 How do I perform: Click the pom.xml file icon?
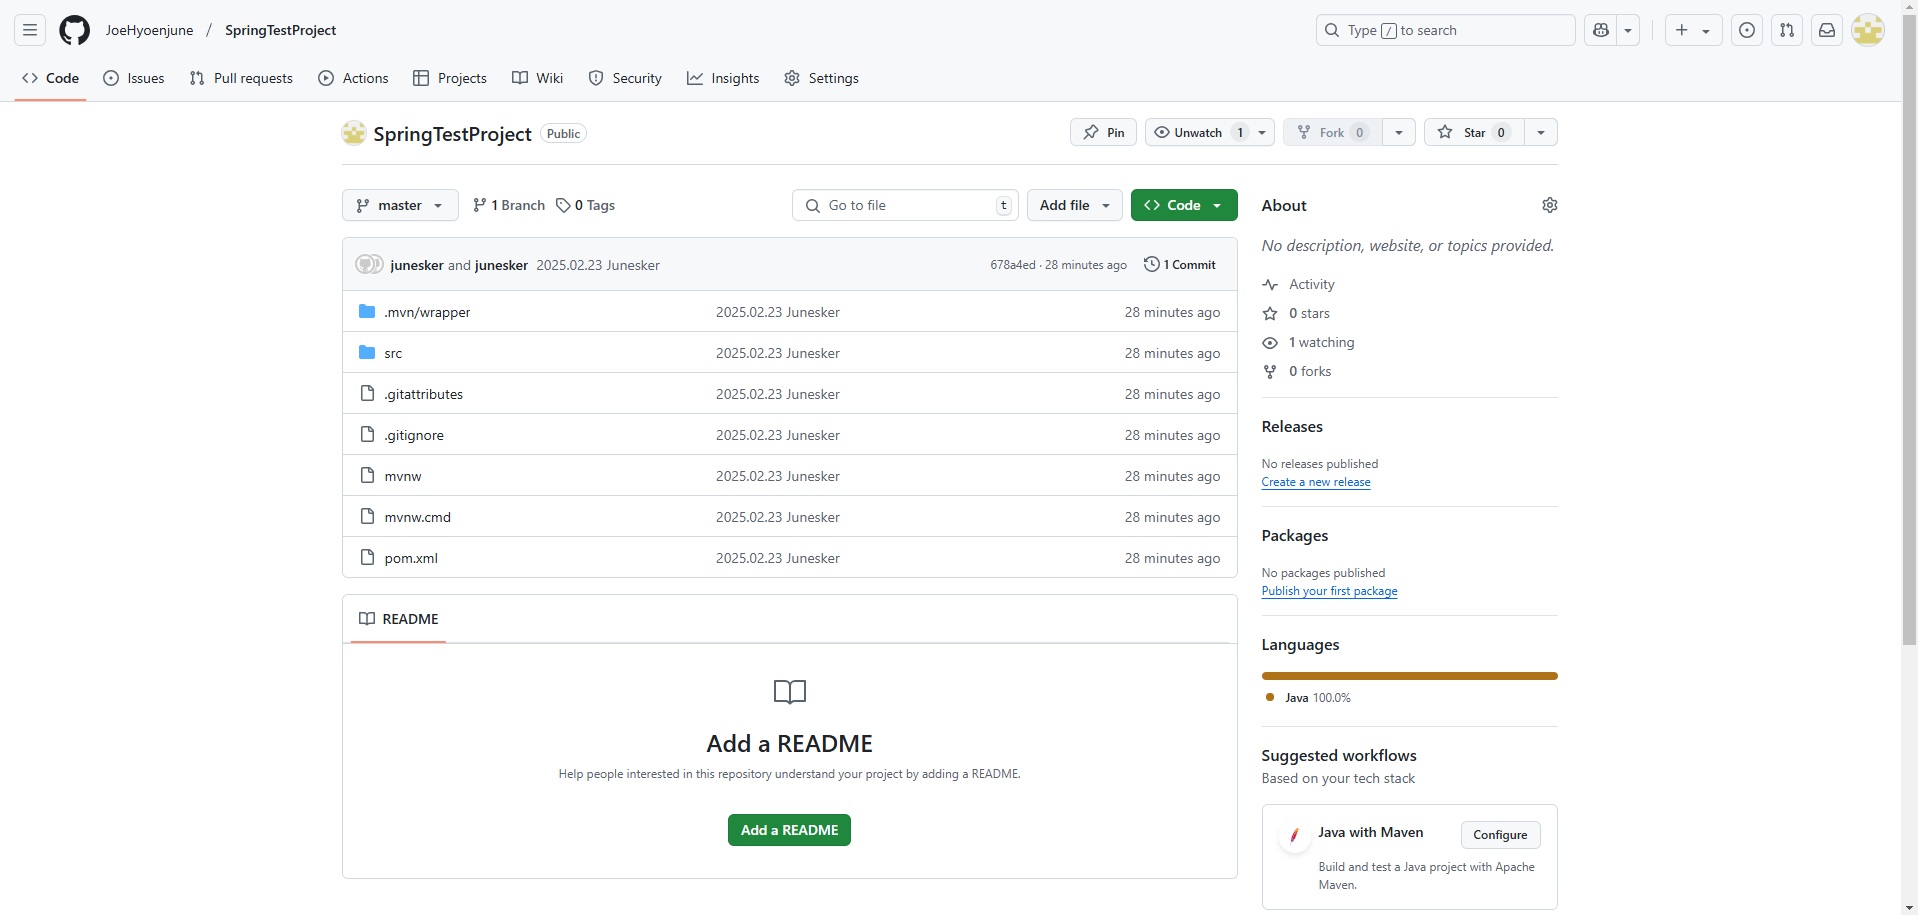click(367, 557)
